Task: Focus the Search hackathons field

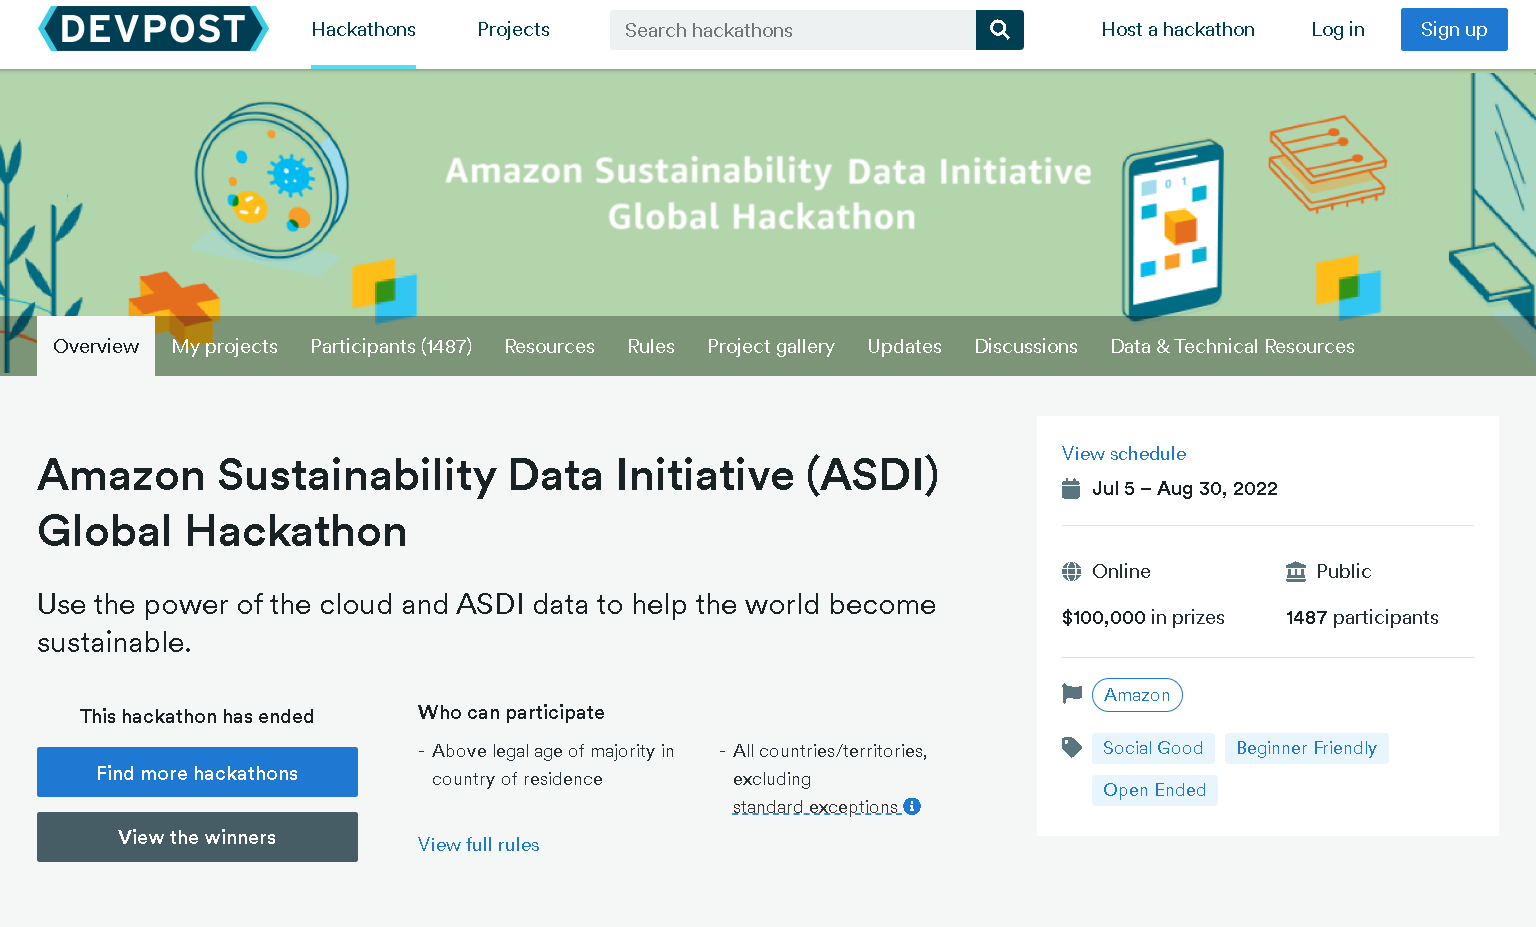Action: coord(793,30)
